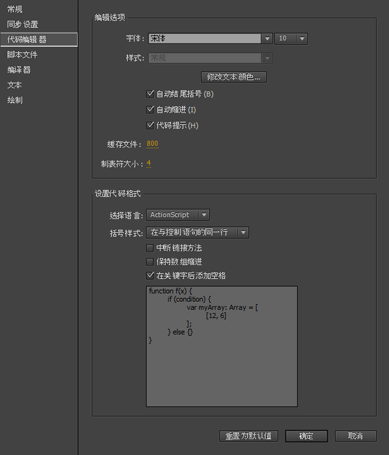The width and height of the screenshot is (389, 455).
Task: Click the 重置为默认值 button
Action: pyautogui.click(x=248, y=436)
